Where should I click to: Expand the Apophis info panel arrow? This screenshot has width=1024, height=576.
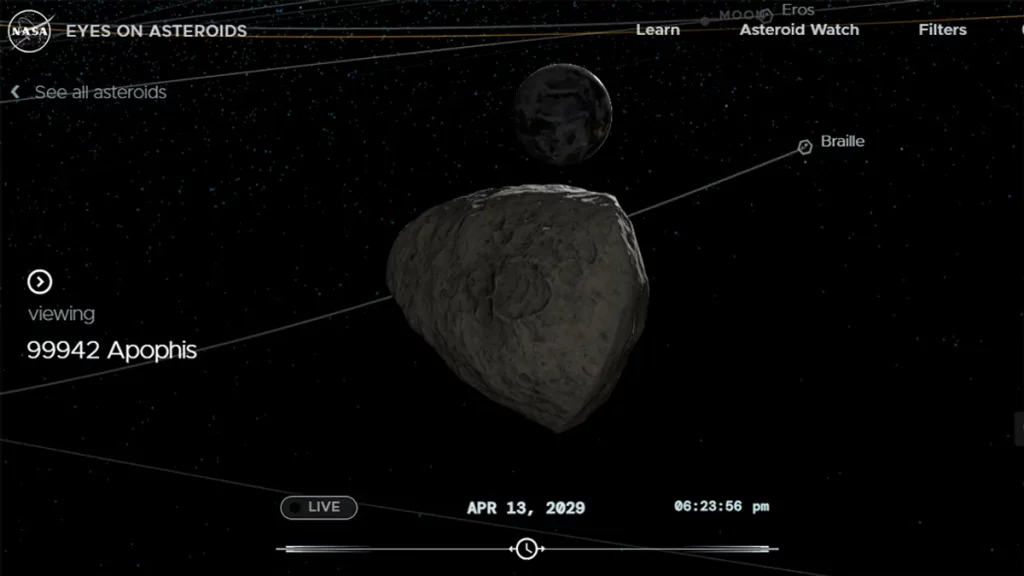[x=39, y=282]
